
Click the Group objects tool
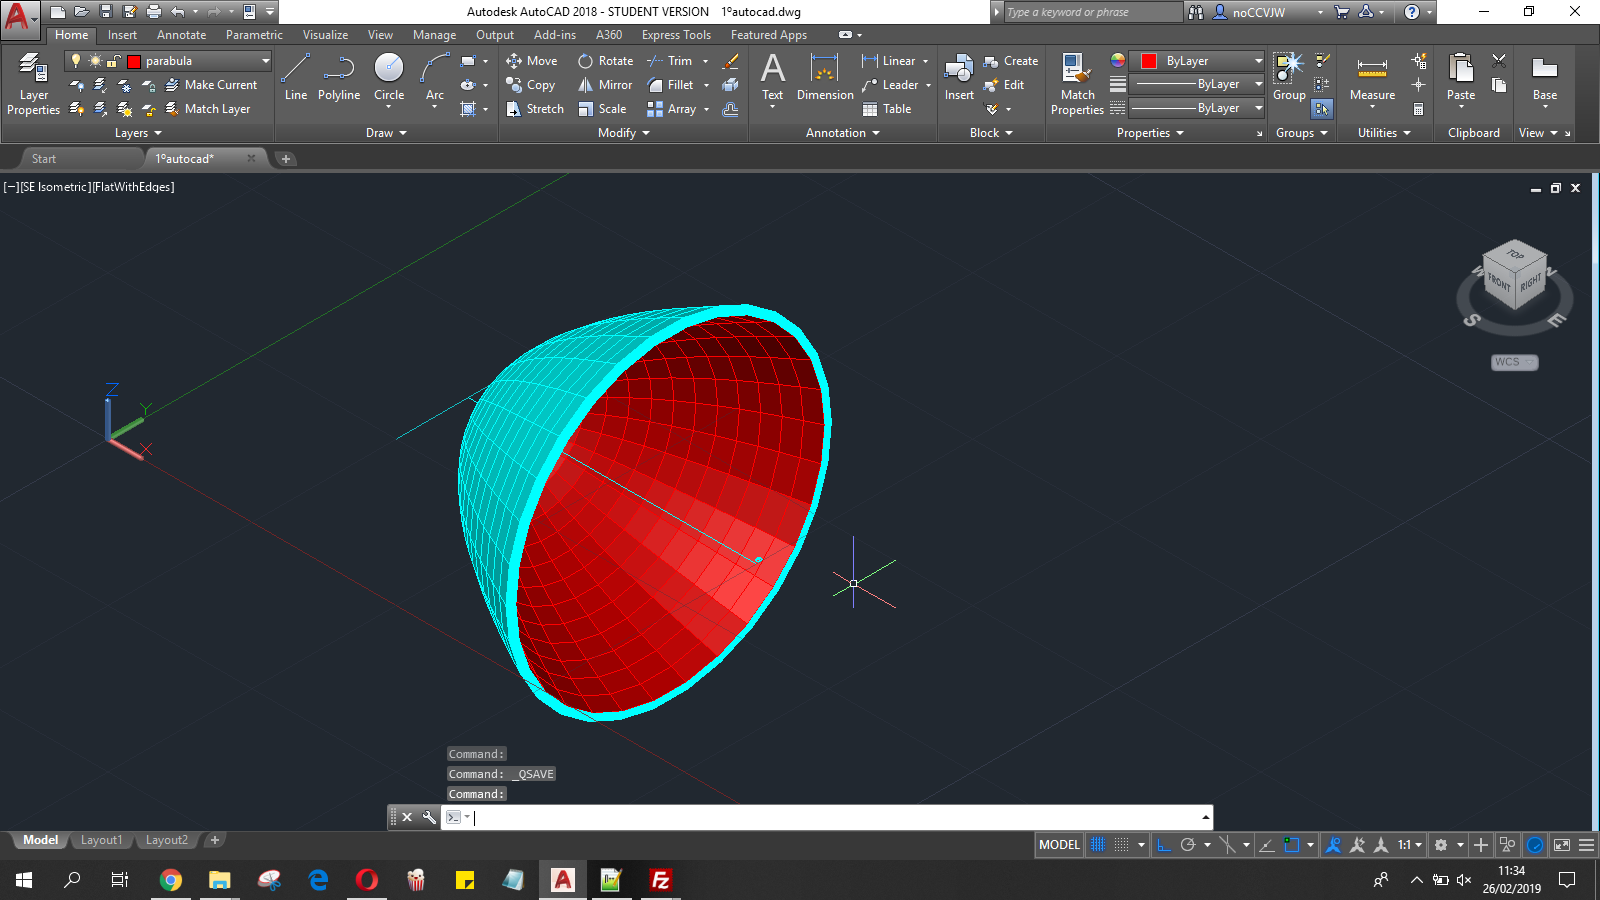click(x=1289, y=77)
